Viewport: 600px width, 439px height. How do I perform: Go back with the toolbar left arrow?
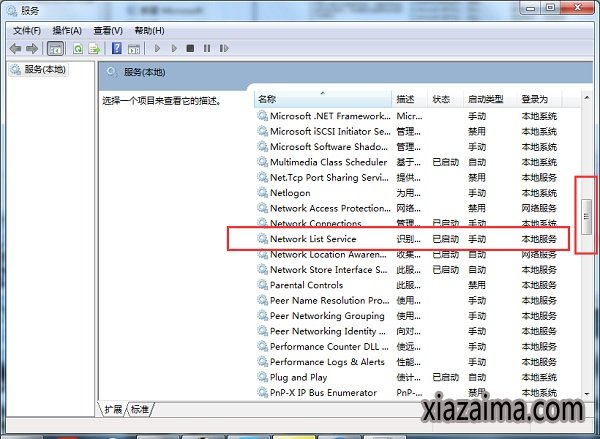(15, 48)
